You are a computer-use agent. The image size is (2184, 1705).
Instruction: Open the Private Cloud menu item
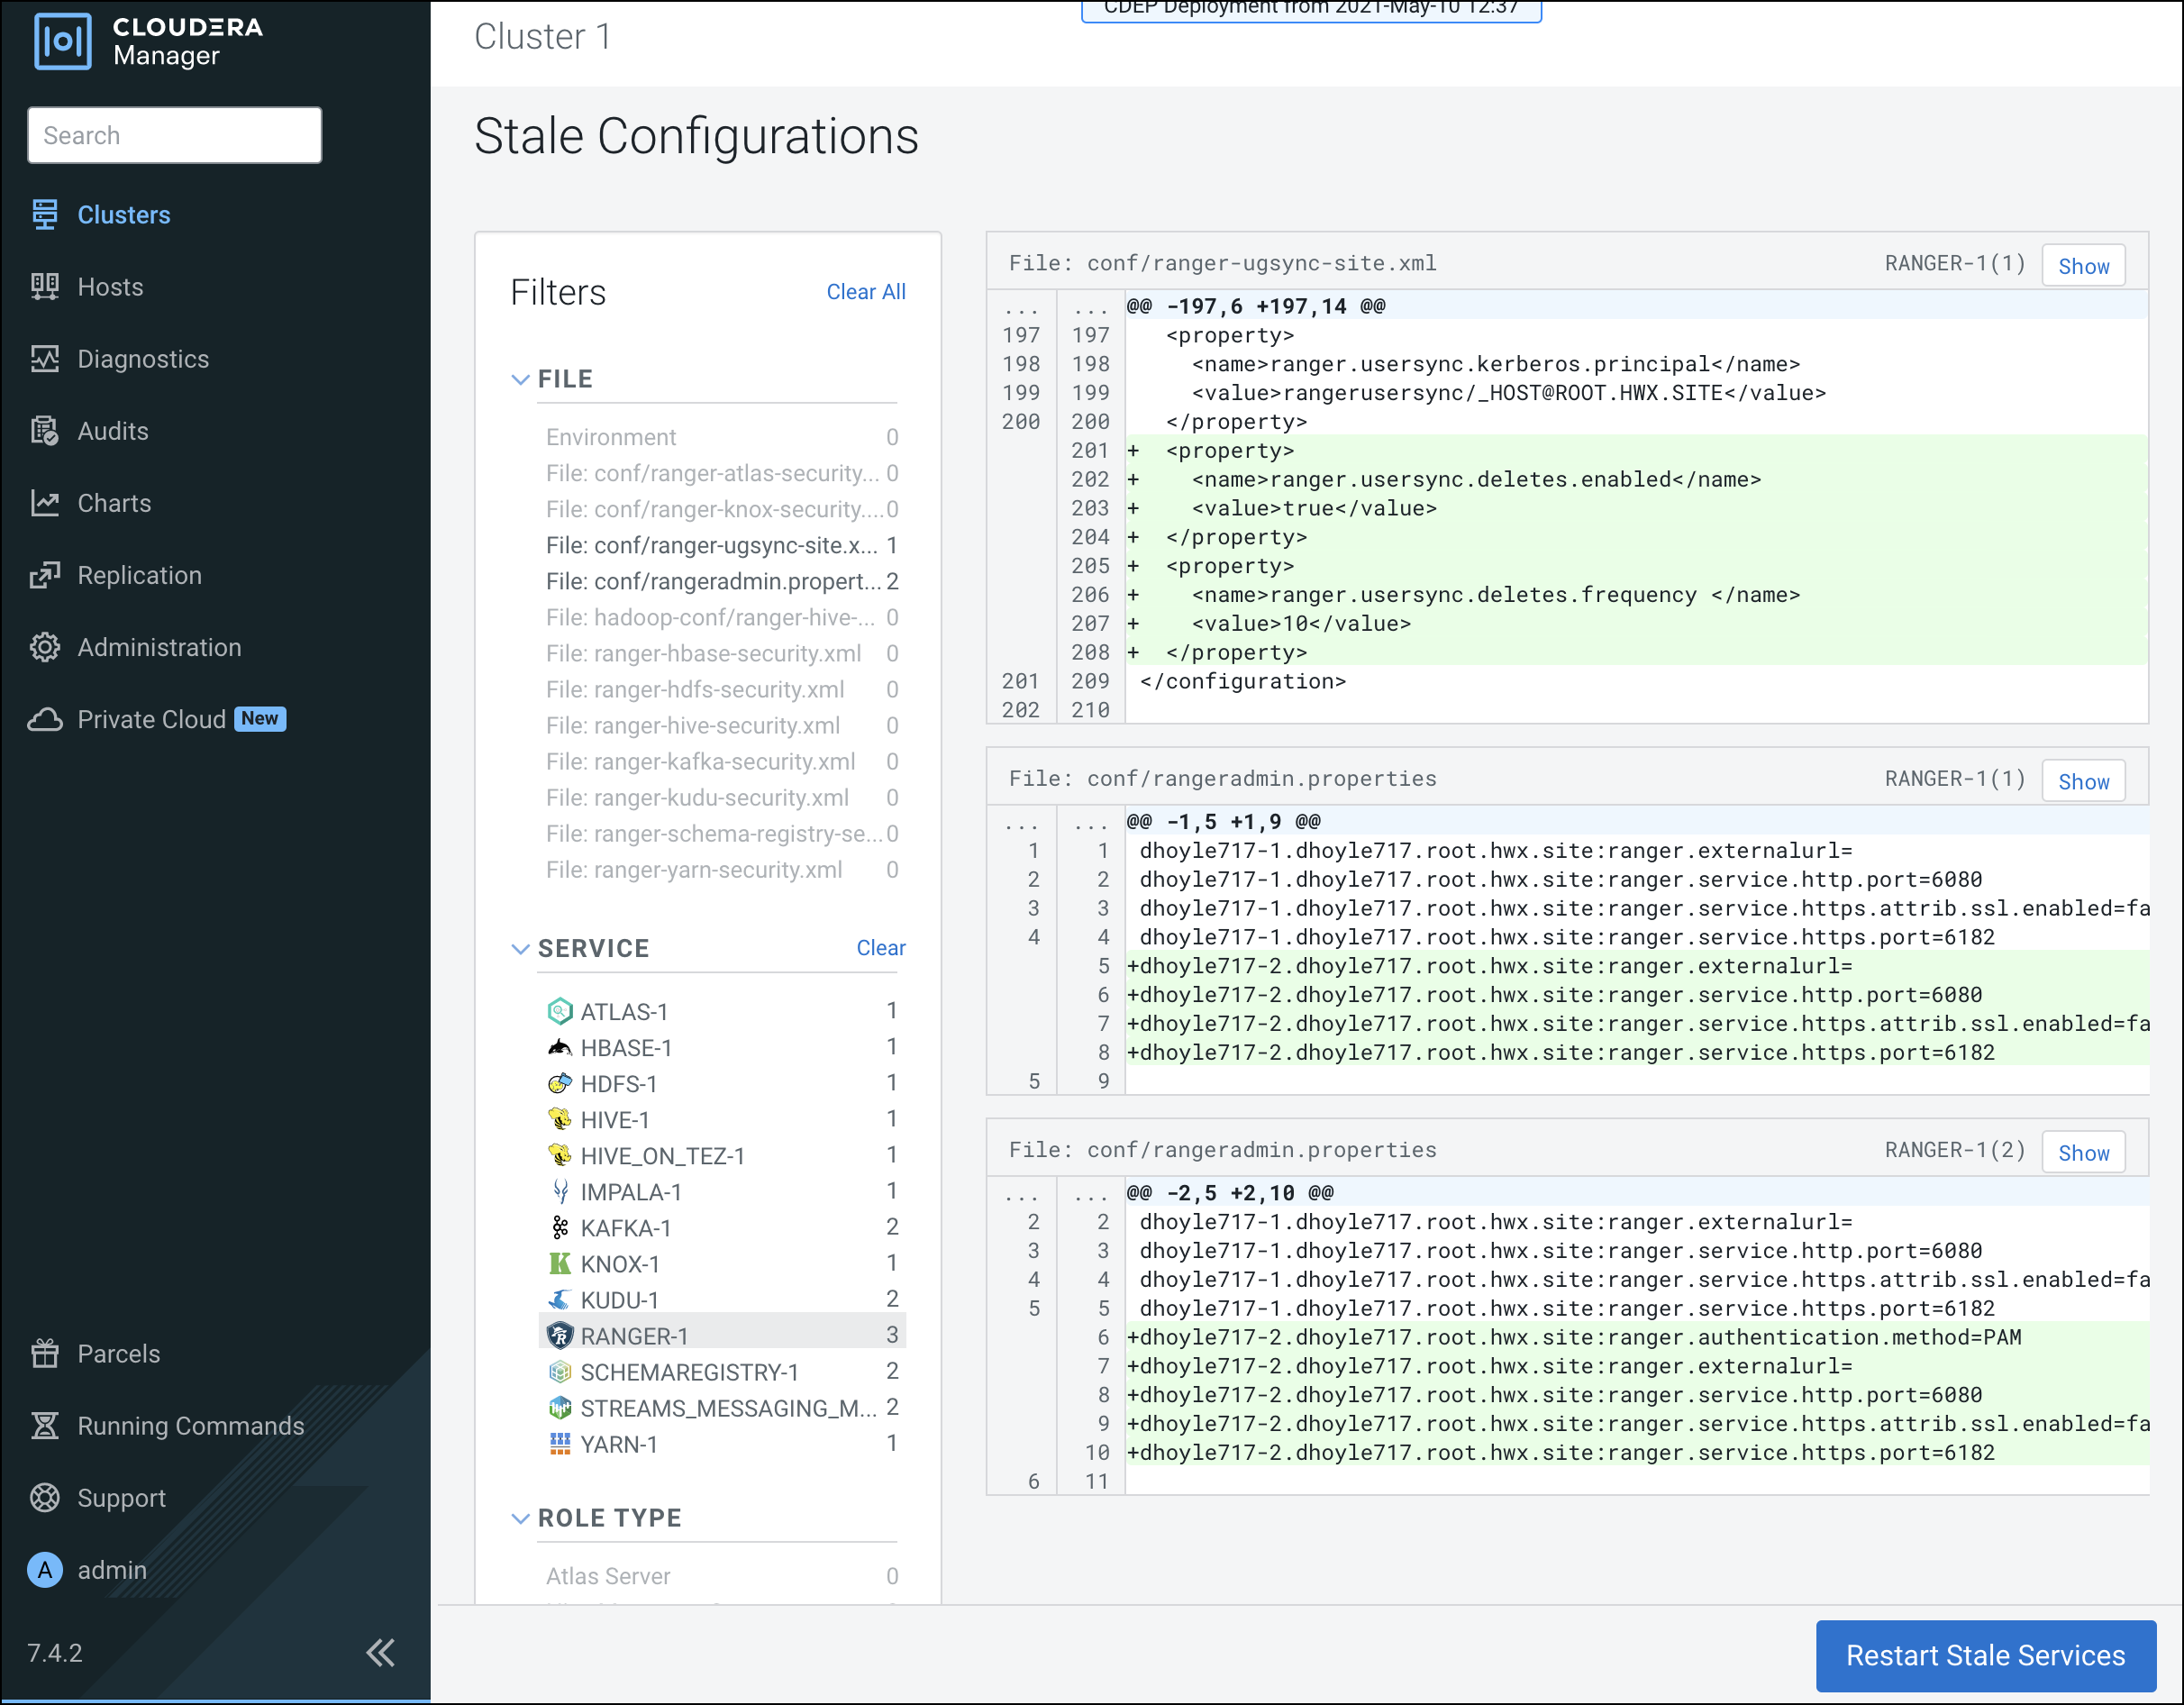coord(151,719)
